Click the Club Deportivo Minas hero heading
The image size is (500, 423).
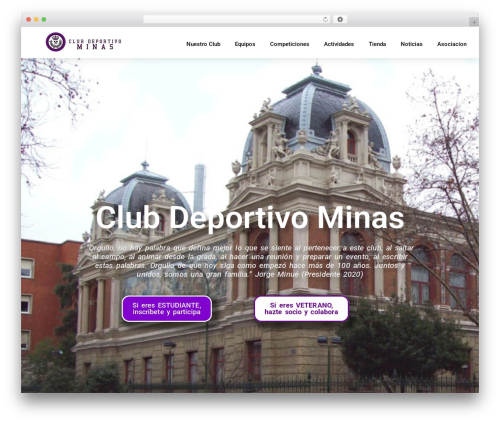[x=250, y=218]
